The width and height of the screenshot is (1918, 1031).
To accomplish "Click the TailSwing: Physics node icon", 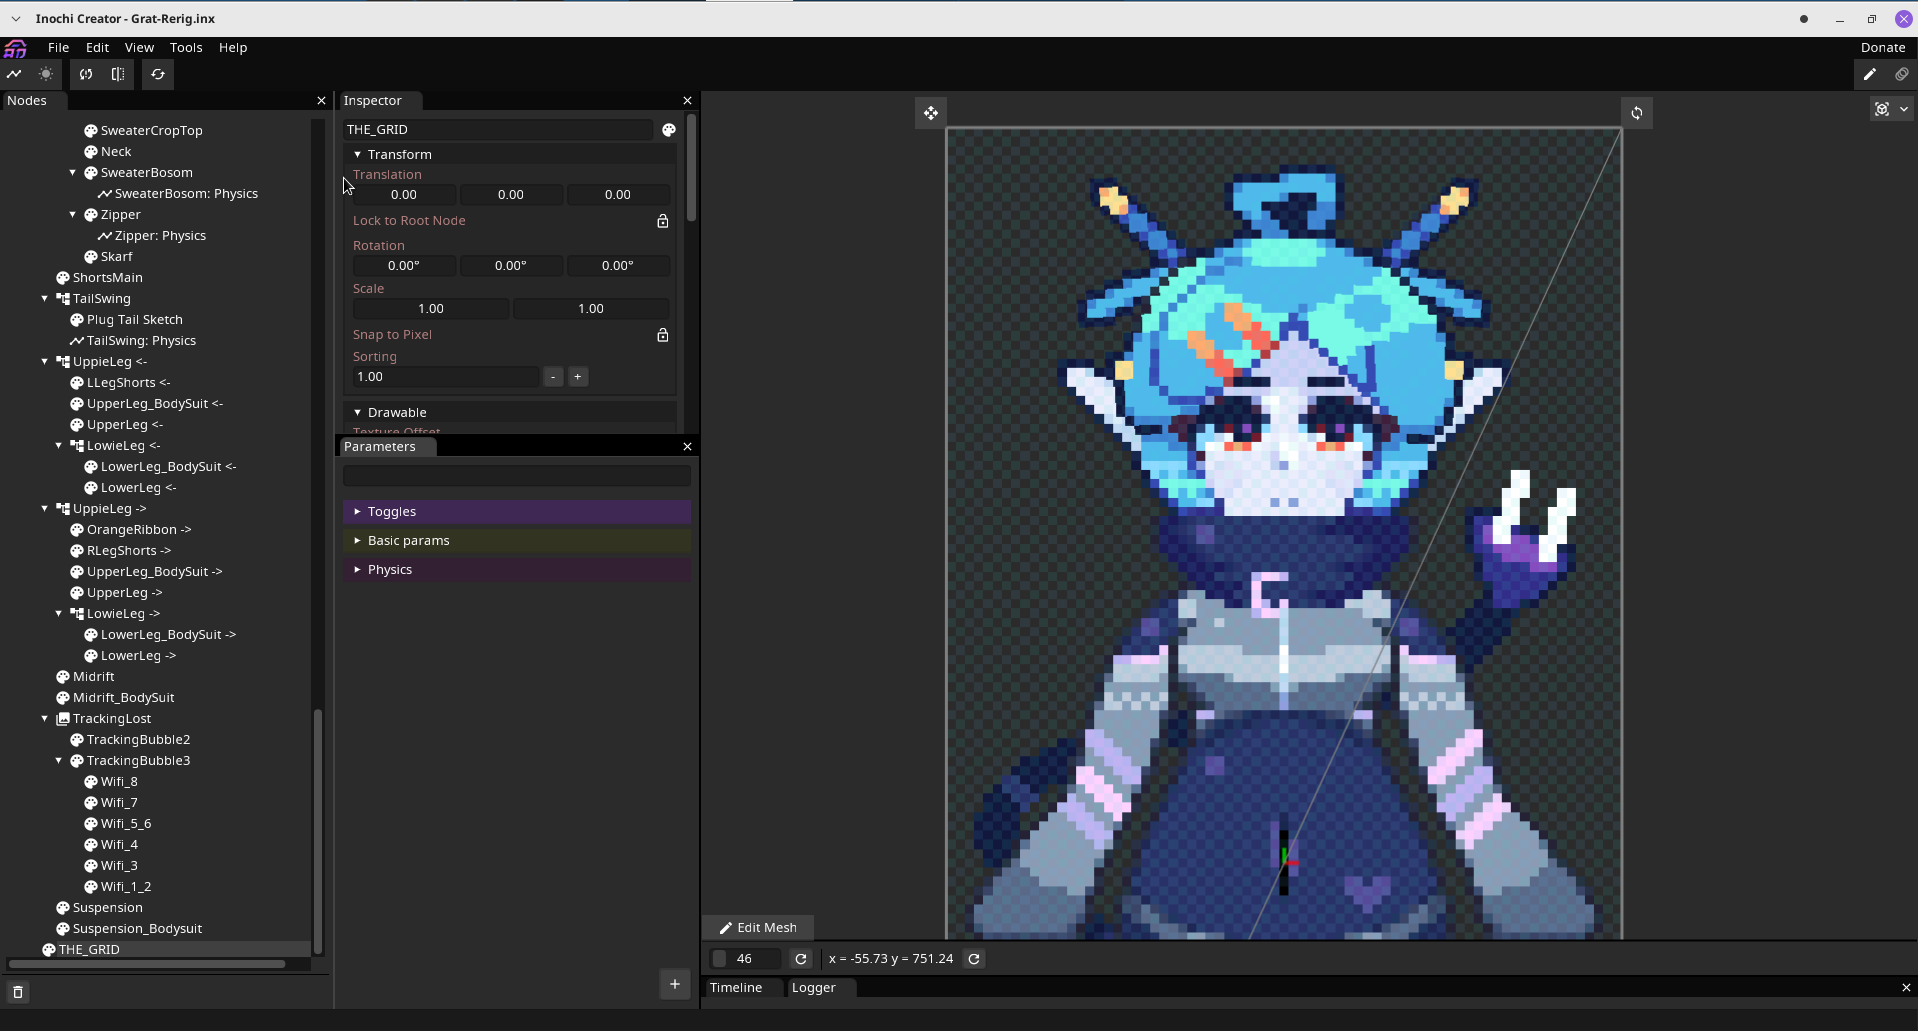I will (x=77, y=341).
